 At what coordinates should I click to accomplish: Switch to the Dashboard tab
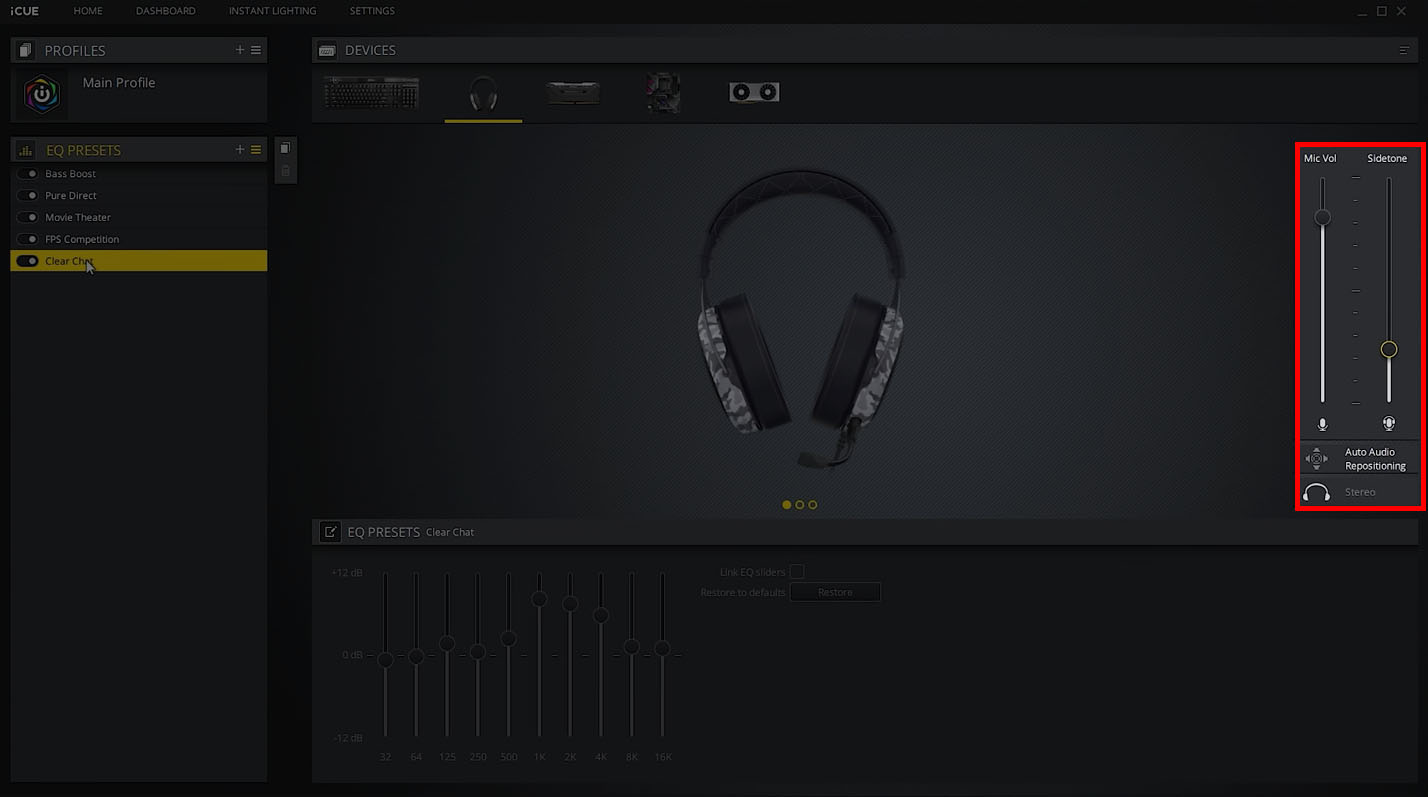(166, 11)
